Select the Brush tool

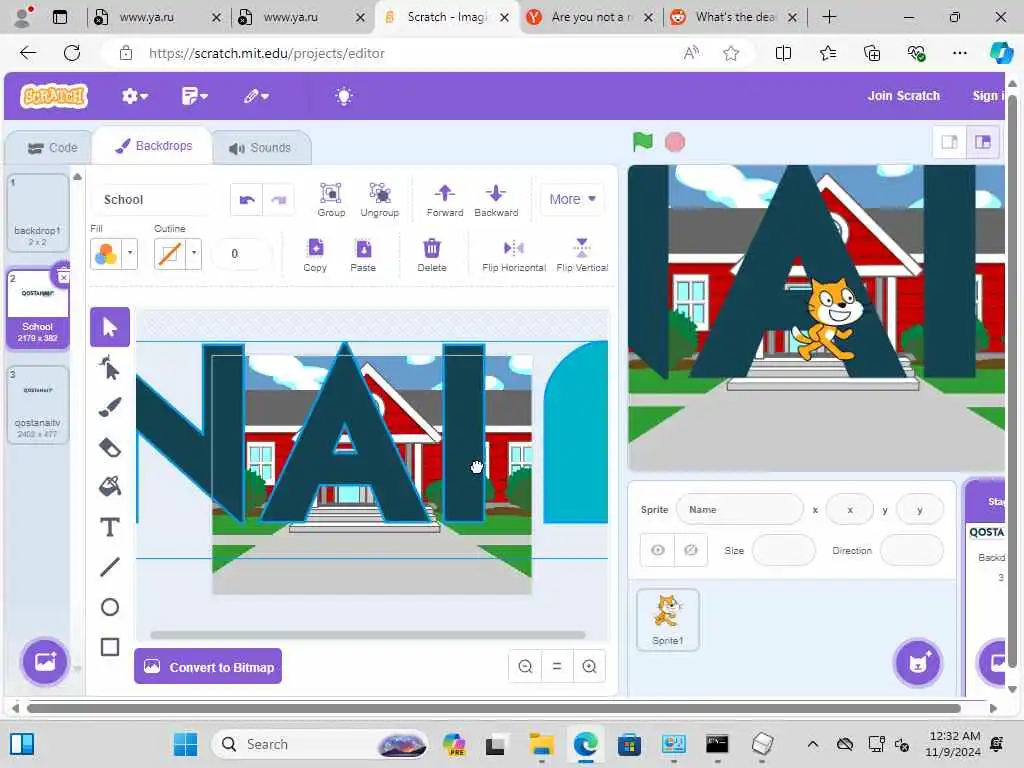(x=110, y=408)
